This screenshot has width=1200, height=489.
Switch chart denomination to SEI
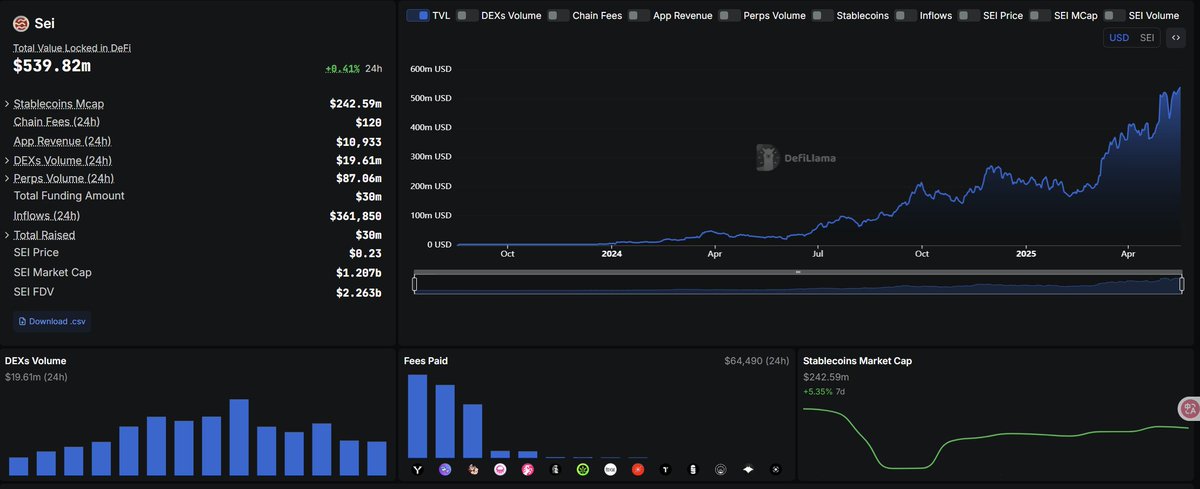(1147, 38)
